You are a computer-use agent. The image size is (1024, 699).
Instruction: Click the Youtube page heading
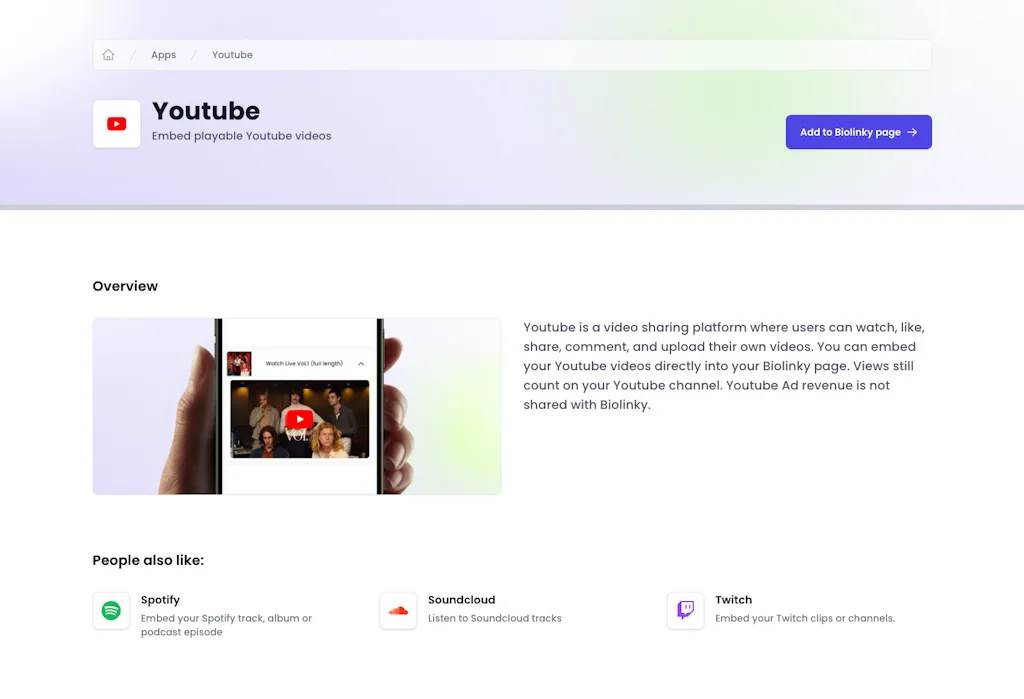point(206,111)
